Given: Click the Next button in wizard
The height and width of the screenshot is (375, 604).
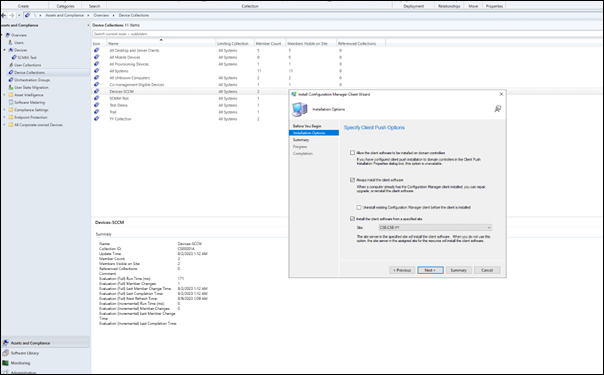Looking at the screenshot, I should pyautogui.click(x=430, y=270).
